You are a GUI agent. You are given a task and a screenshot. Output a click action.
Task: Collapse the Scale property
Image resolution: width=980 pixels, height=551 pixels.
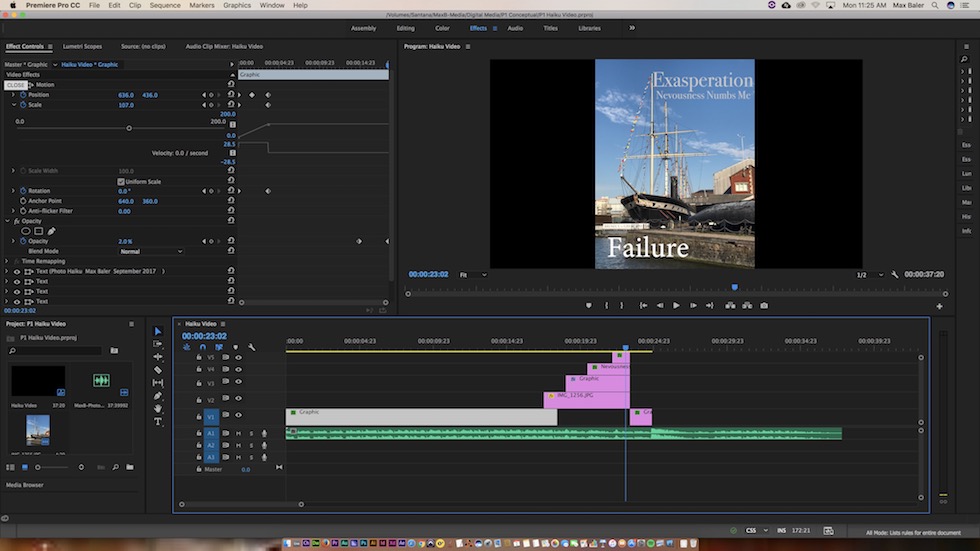13,105
